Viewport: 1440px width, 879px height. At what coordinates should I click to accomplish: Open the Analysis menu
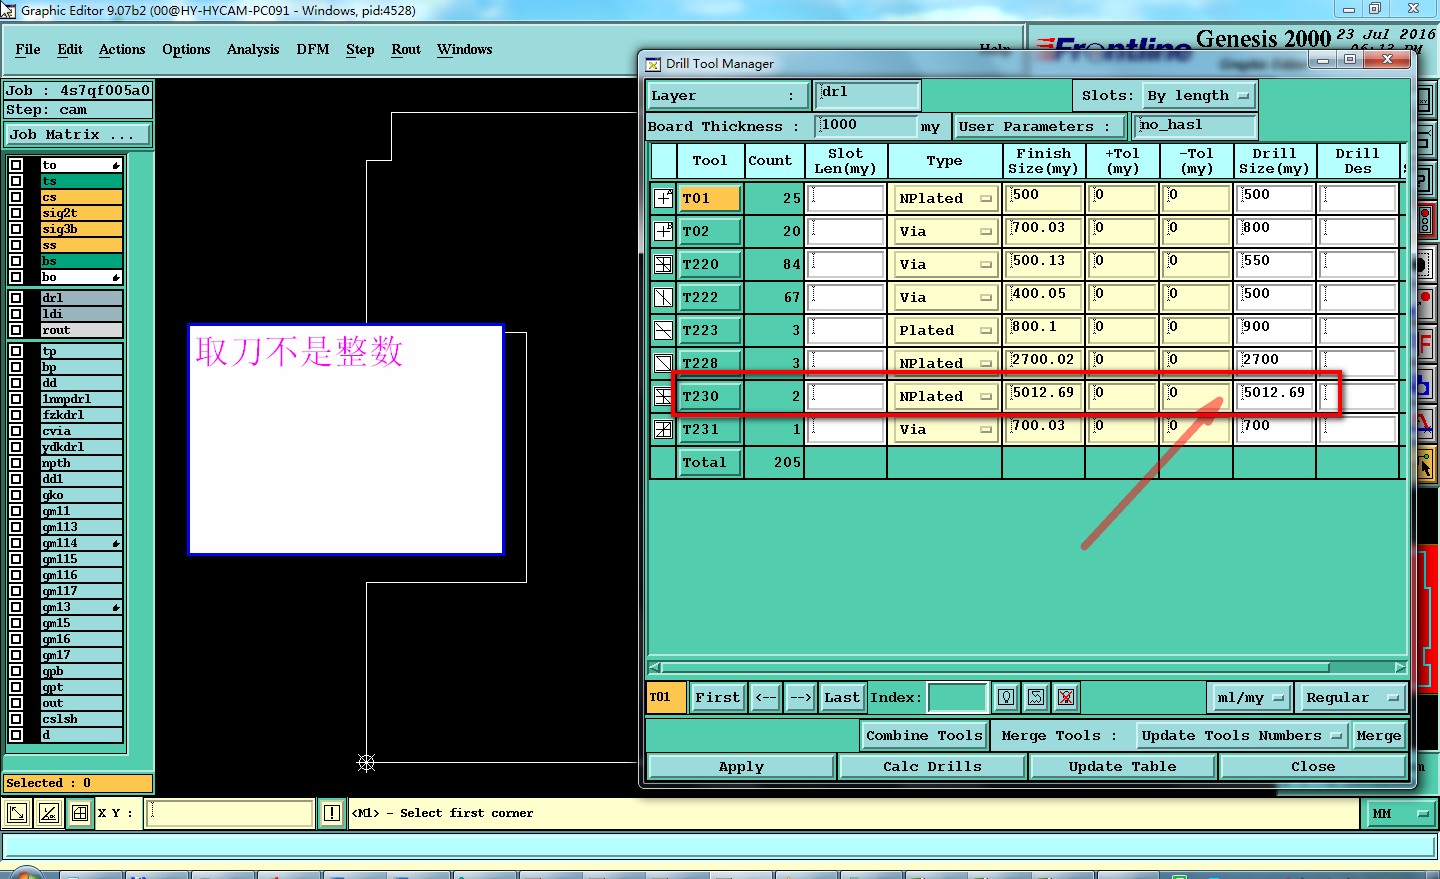253,49
